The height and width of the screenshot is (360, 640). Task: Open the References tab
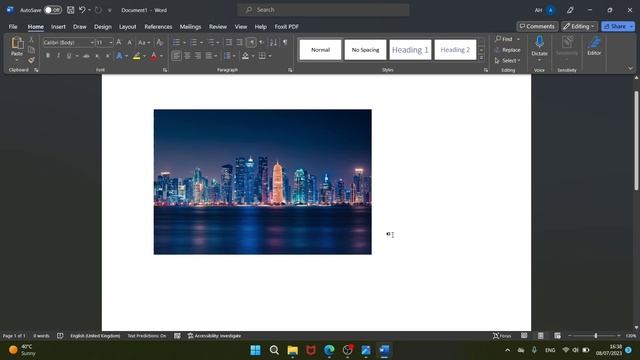click(158, 27)
